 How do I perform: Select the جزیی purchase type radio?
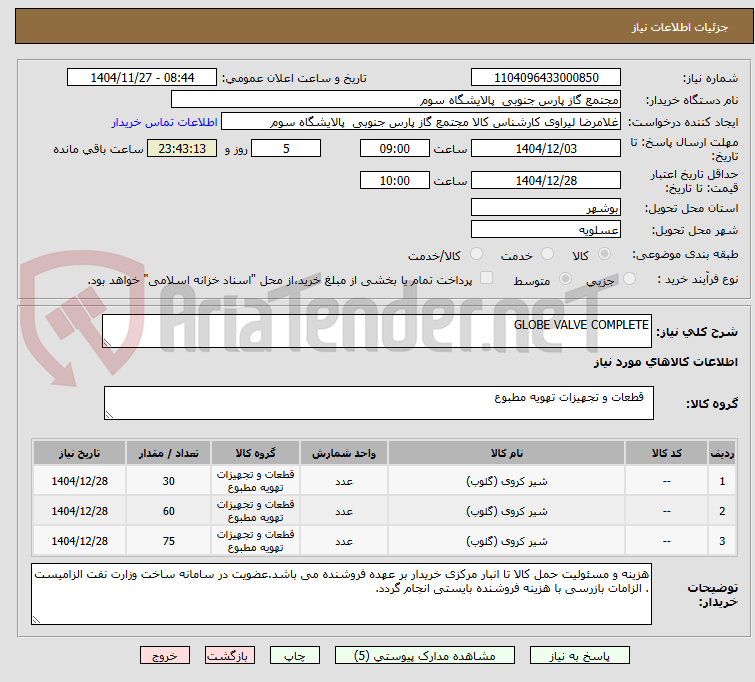(x=629, y=279)
